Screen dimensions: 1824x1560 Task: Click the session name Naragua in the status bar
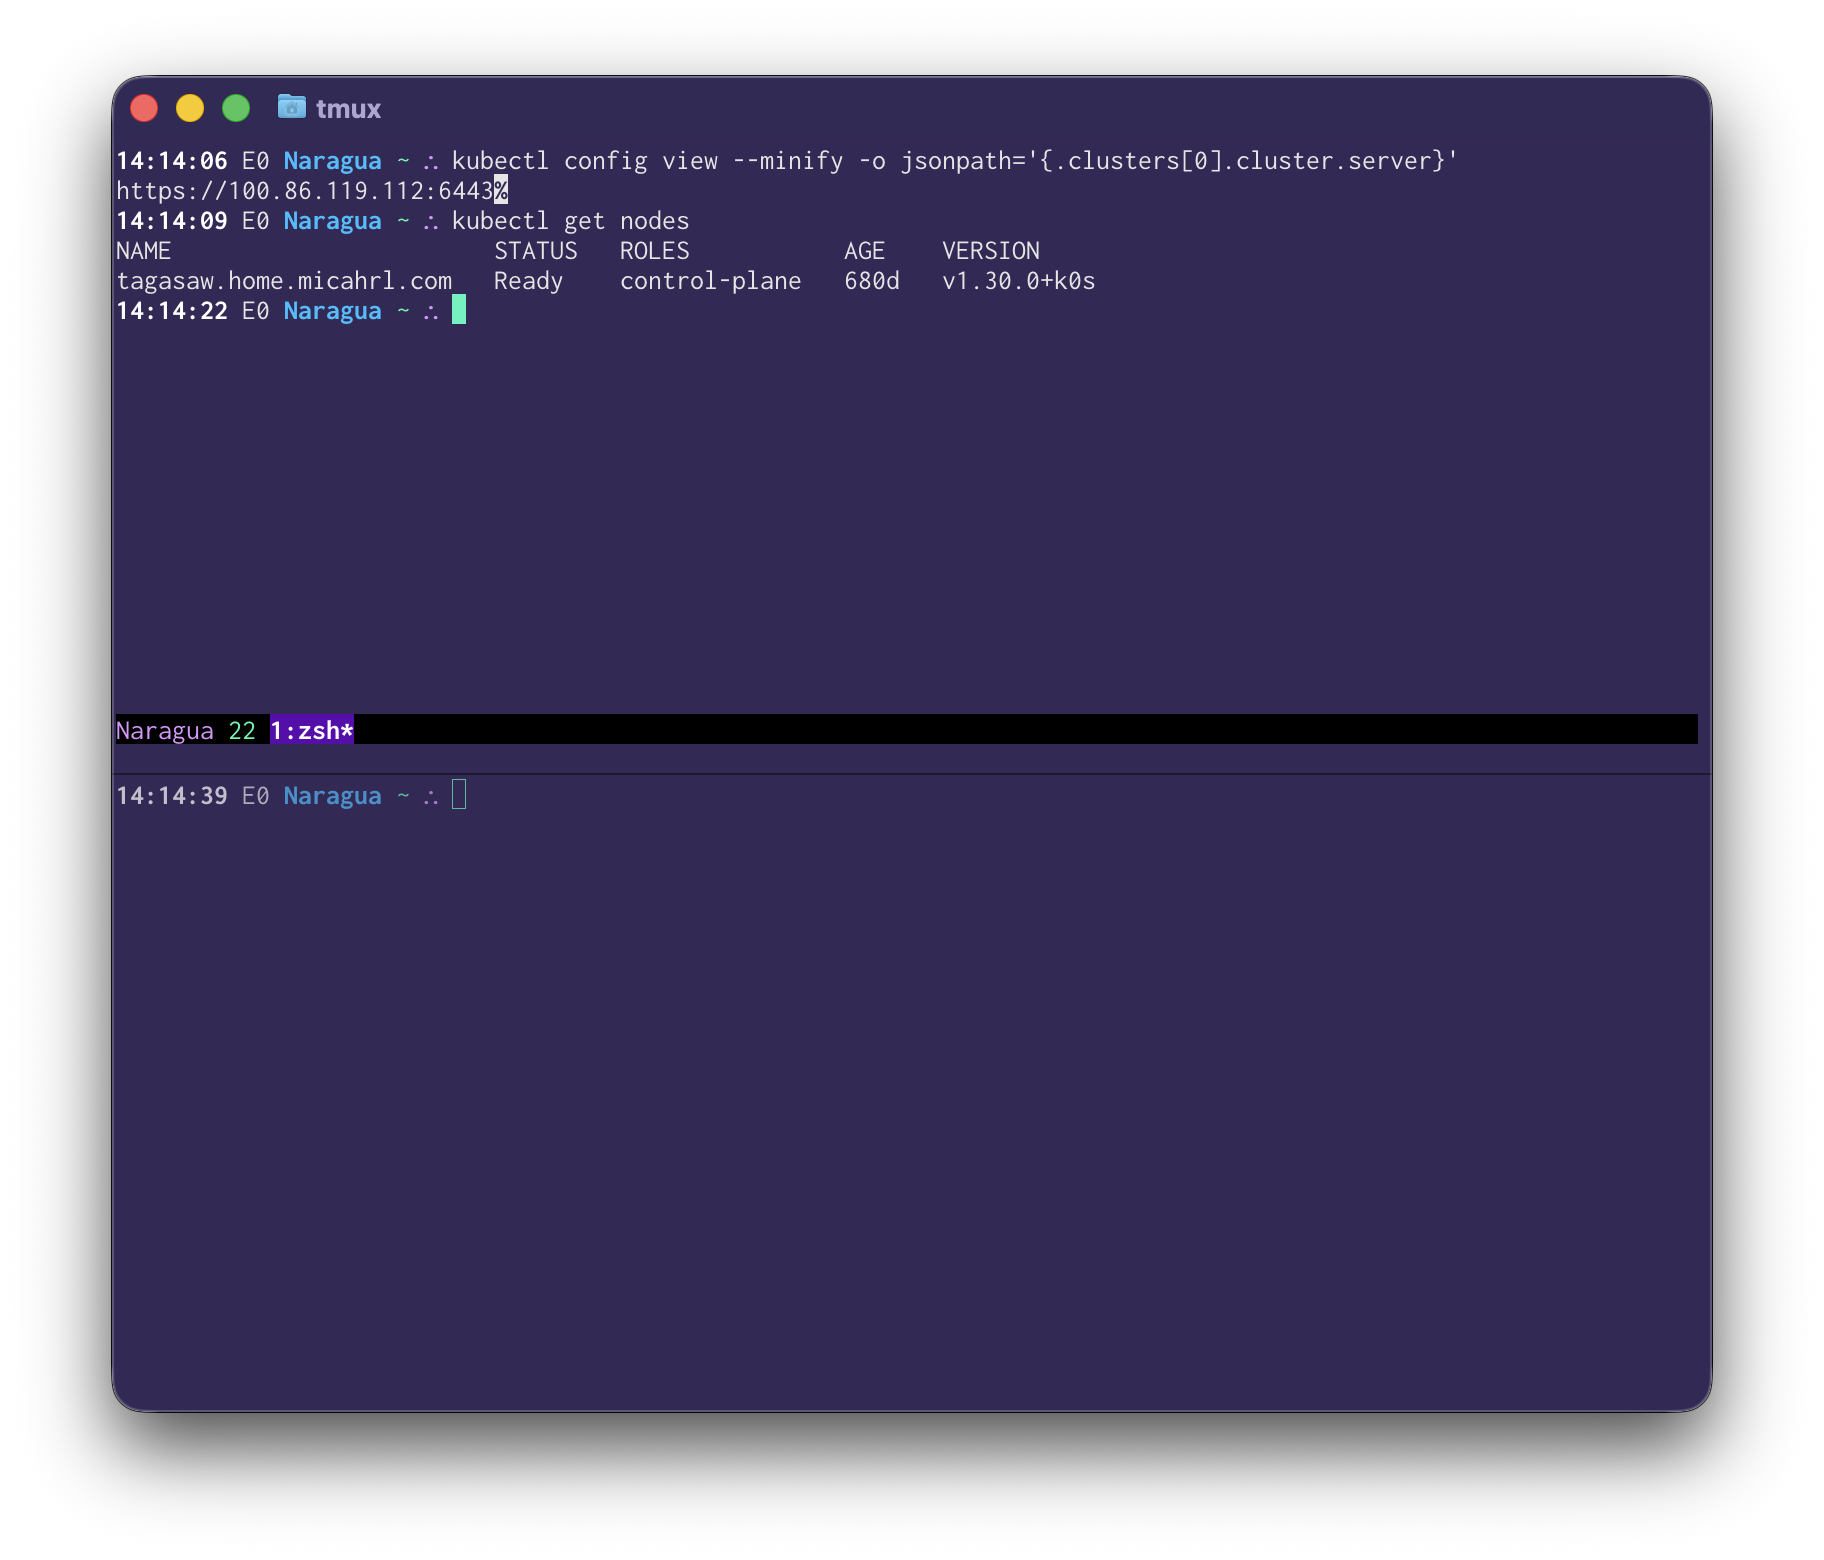(163, 730)
